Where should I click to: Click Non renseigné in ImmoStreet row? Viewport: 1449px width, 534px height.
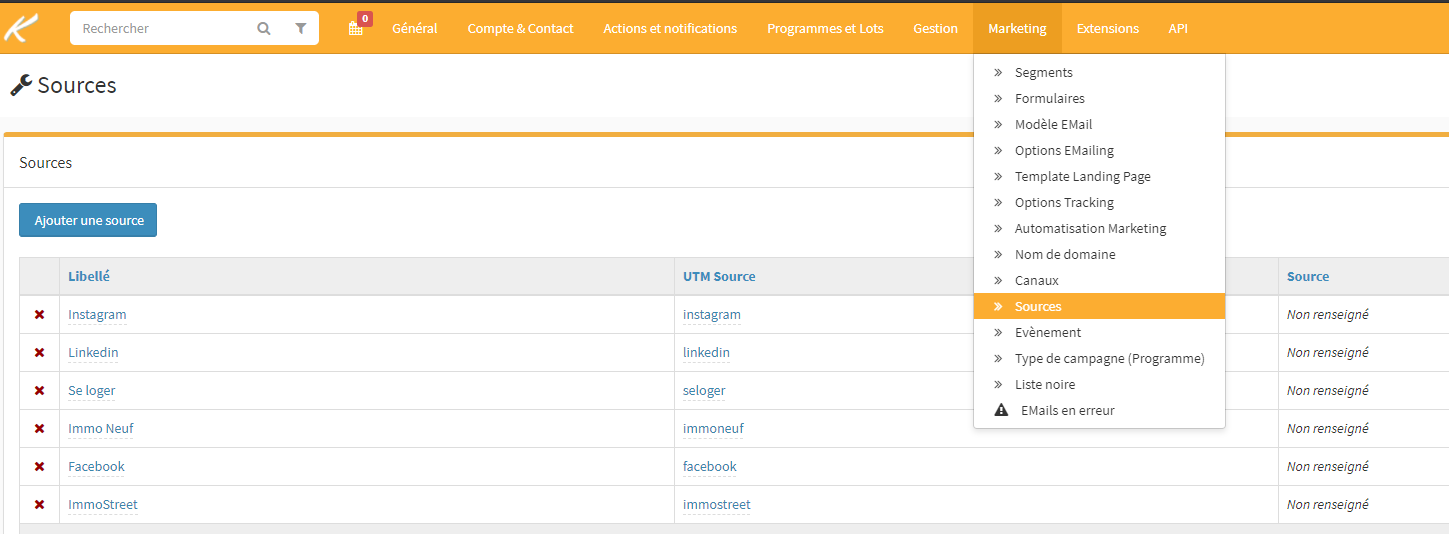[1328, 505]
